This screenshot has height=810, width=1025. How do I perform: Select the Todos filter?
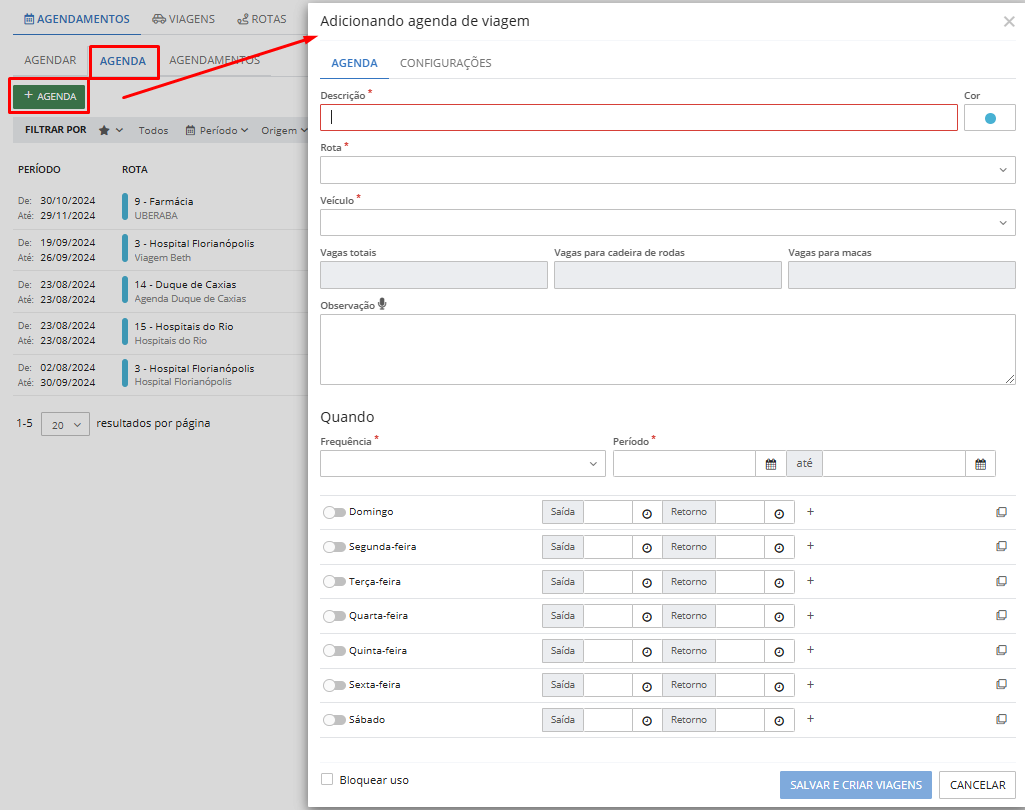point(154,130)
